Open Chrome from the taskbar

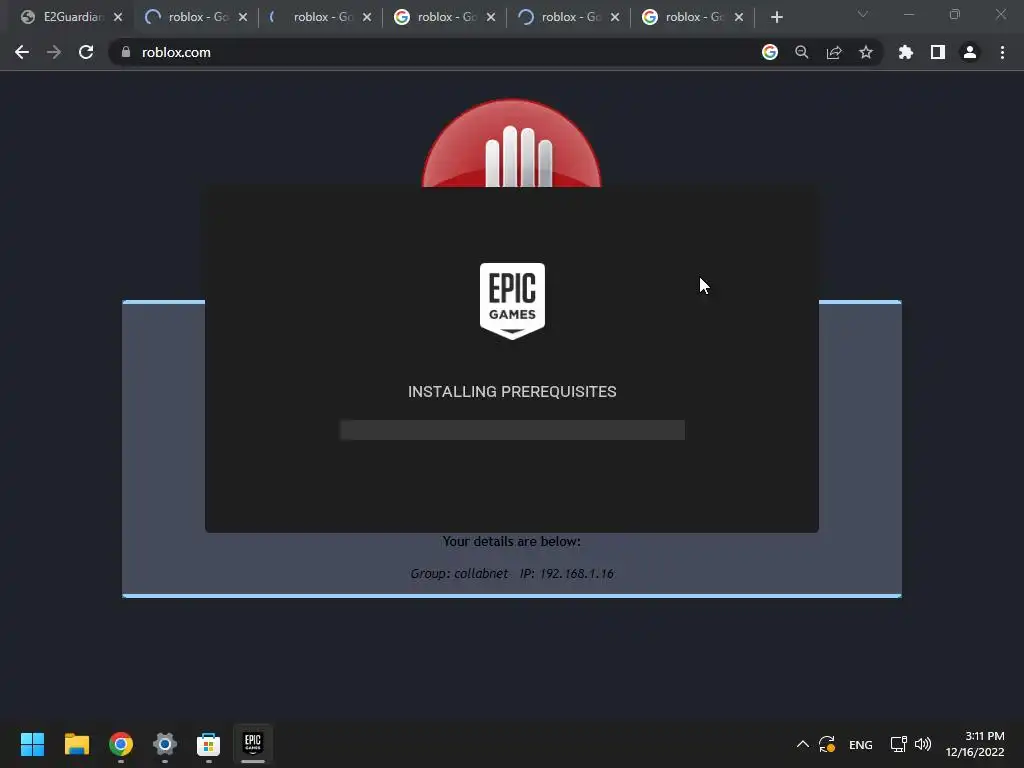pyautogui.click(x=121, y=744)
